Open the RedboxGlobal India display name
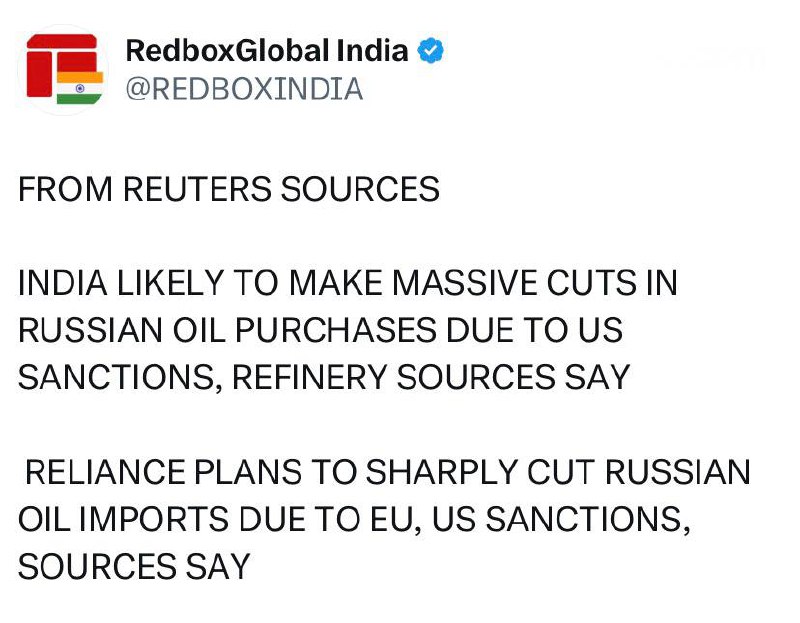Viewport: 800px width, 623px height. point(267,51)
